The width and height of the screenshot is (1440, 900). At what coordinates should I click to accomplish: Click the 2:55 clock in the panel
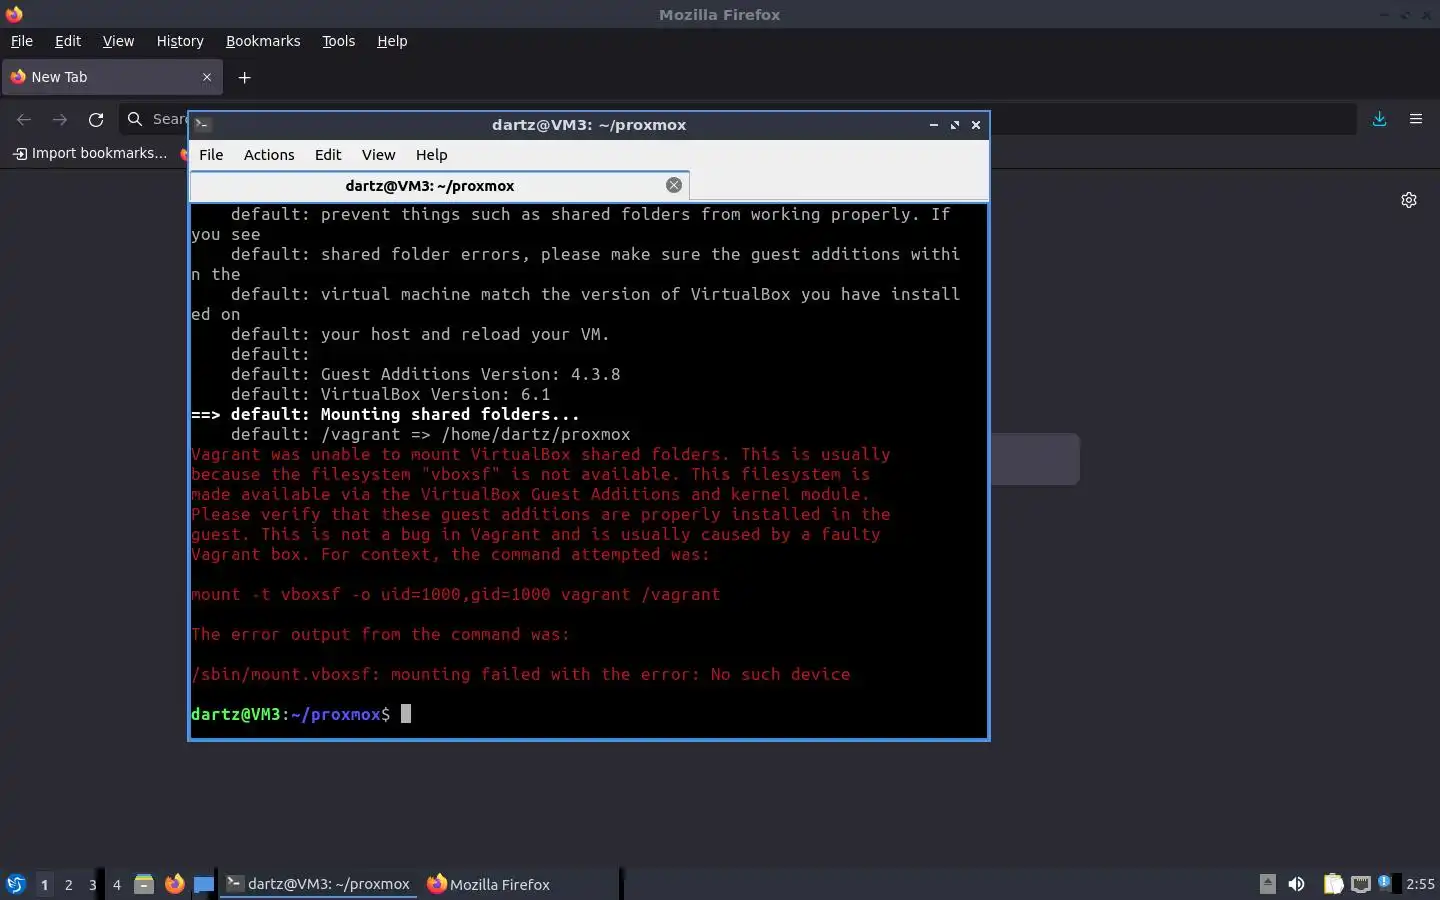[1420, 884]
